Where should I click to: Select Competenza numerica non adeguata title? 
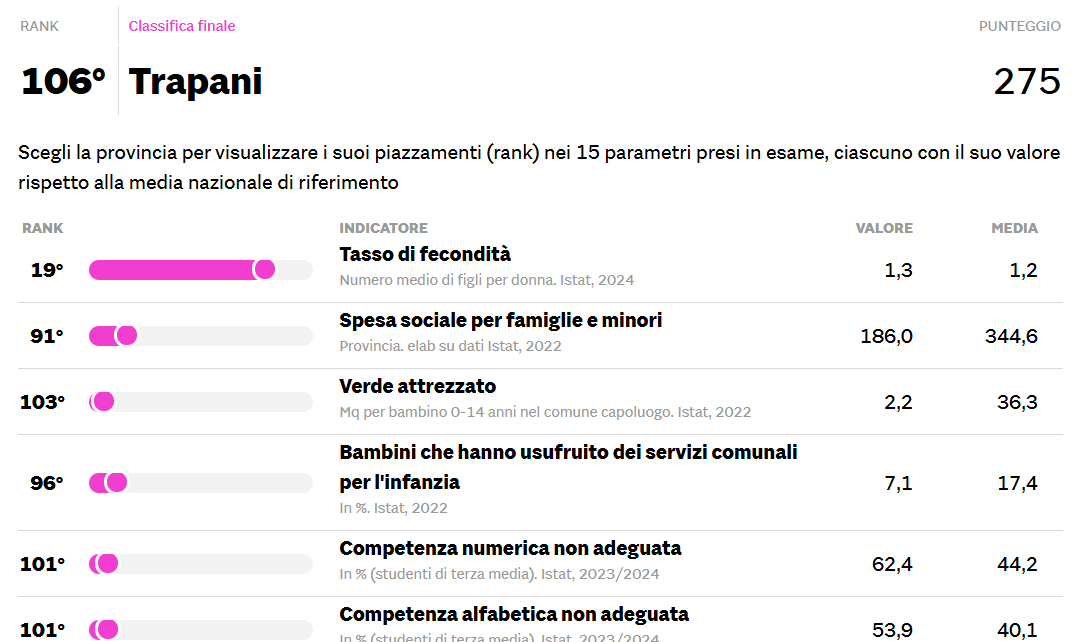[x=510, y=548]
